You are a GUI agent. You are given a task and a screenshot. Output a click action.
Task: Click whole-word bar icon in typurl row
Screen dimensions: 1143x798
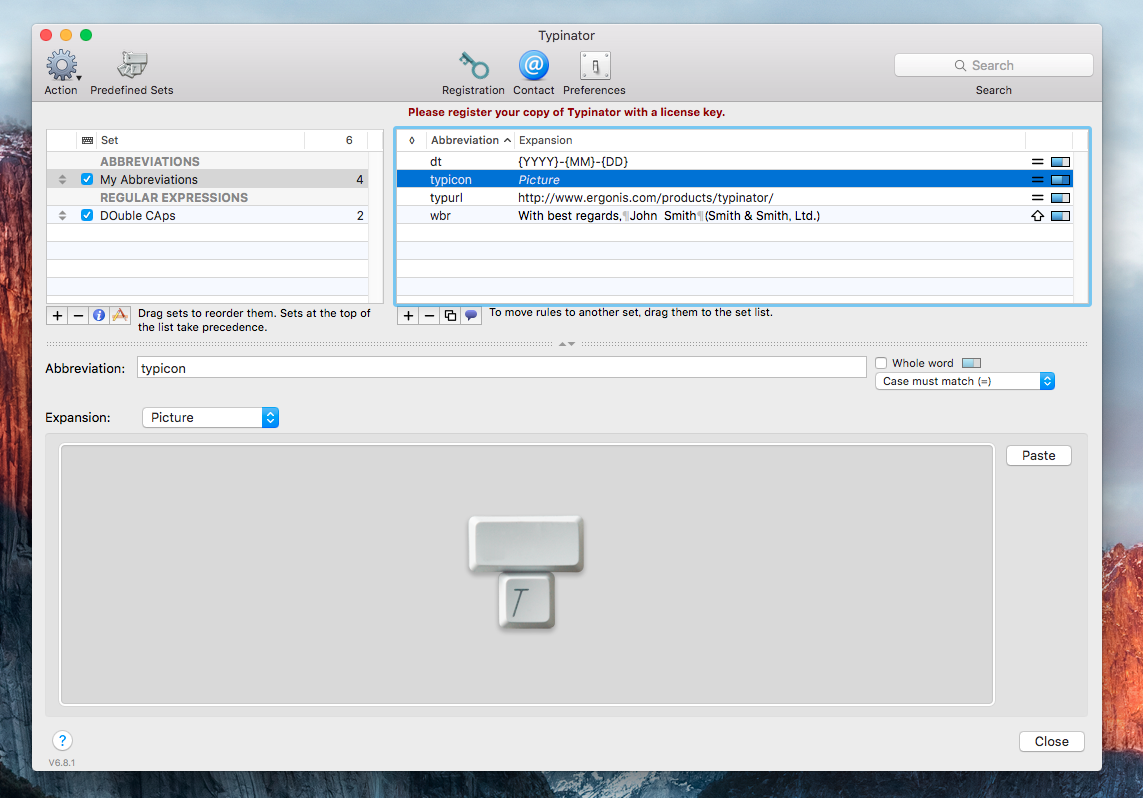[x=1061, y=197]
